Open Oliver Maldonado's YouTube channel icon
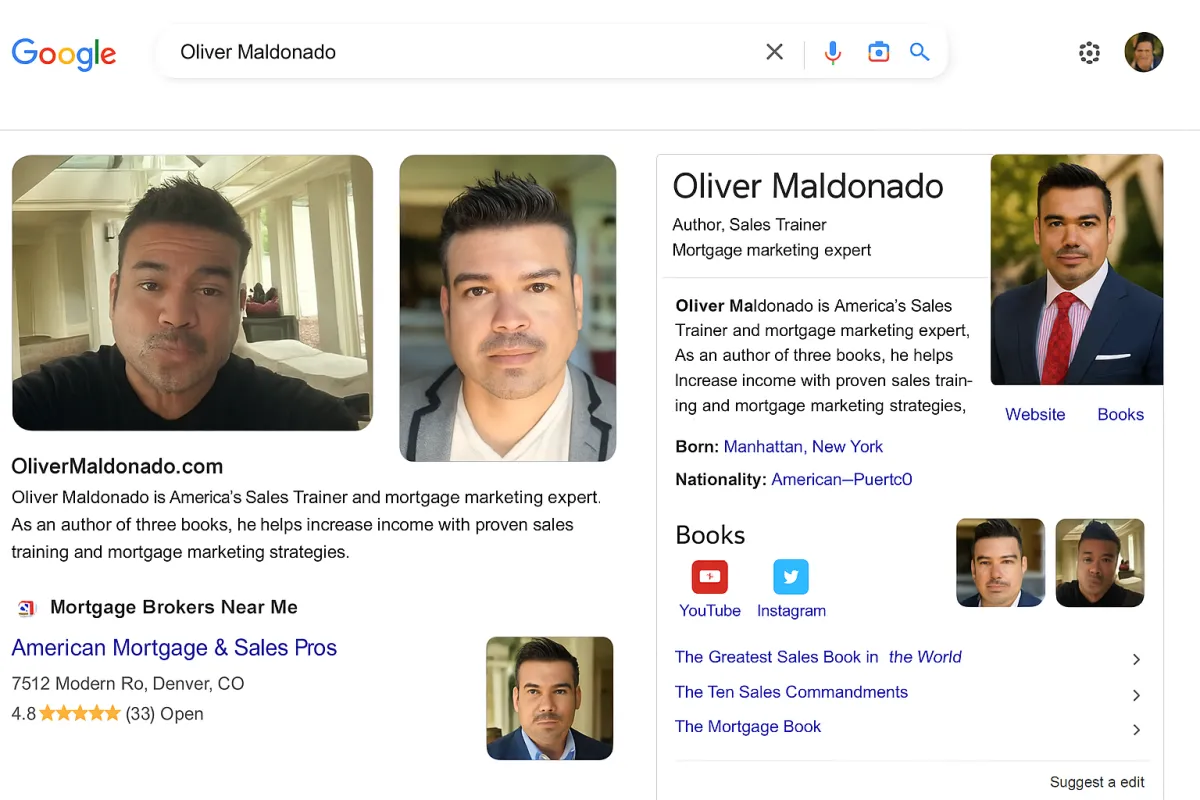This screenshot has height=800, width=1200. point(709,576)
